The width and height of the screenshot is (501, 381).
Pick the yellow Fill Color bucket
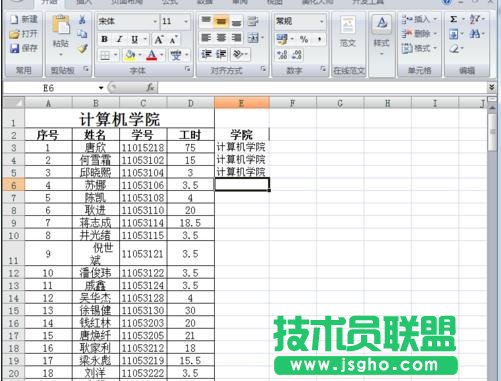129,55
